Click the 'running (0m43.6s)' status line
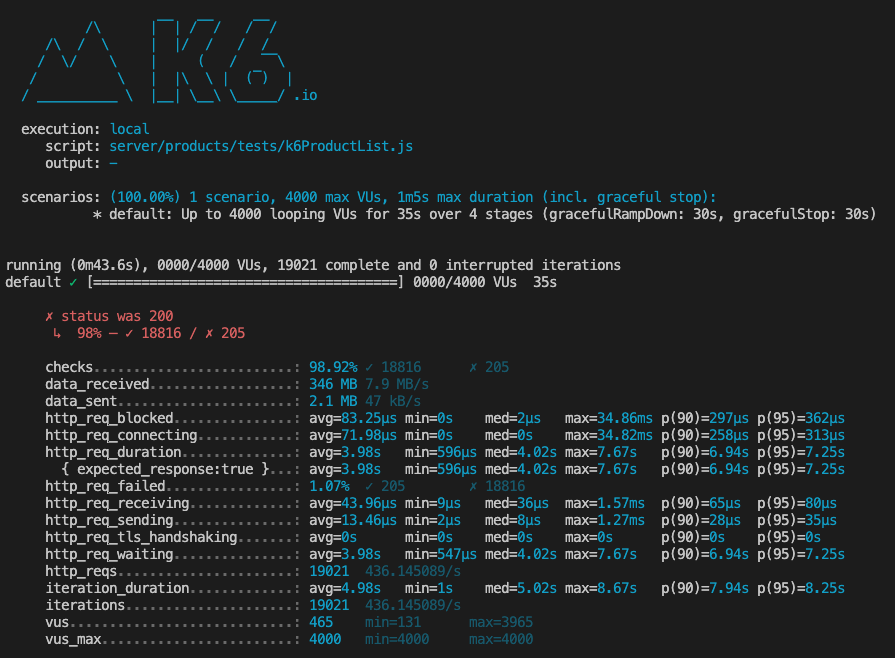The width and height of the screenshot is (895, 658). pyautogui.click(x=313, y=265)
